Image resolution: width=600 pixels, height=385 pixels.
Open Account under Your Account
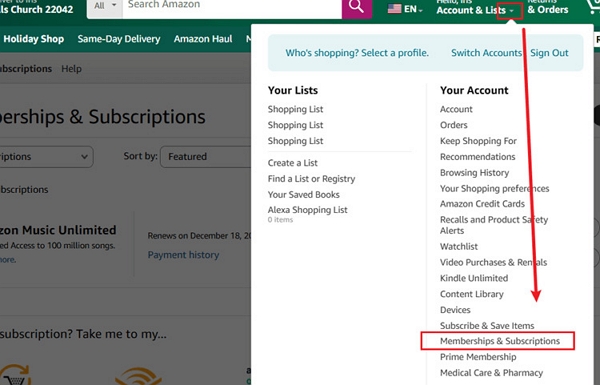point(456,109)
